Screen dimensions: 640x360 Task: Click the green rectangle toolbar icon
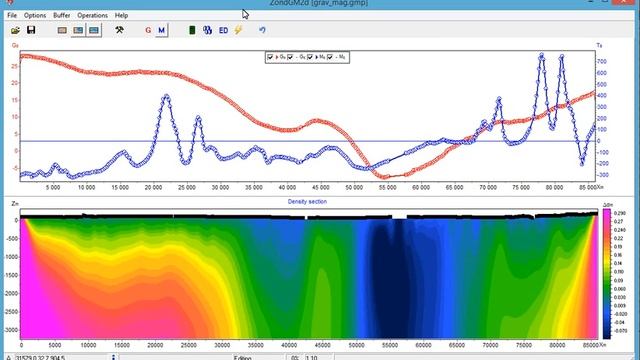(192, 30)
